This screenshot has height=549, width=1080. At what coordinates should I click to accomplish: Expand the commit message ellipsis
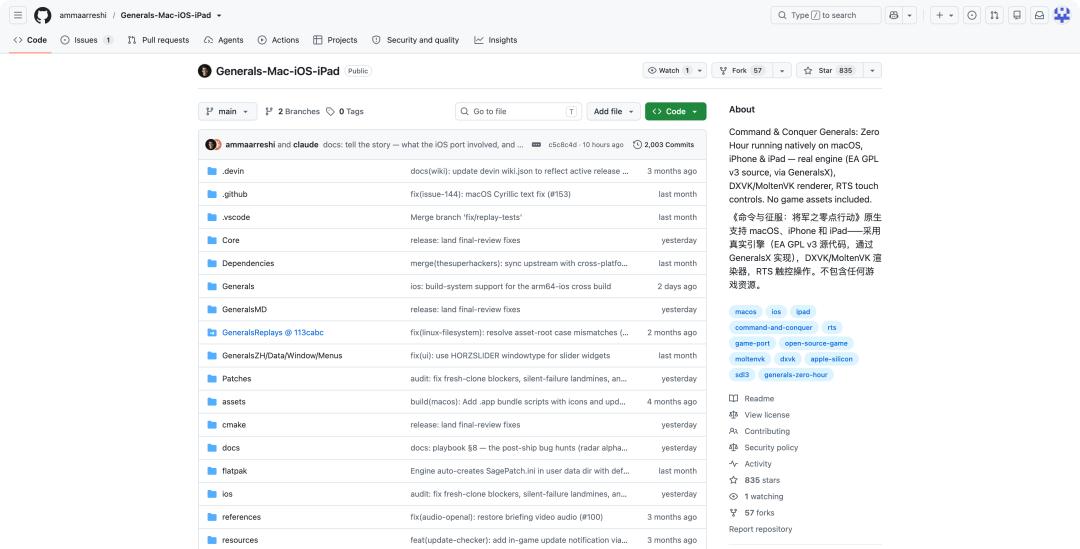[x=537, y=145]
